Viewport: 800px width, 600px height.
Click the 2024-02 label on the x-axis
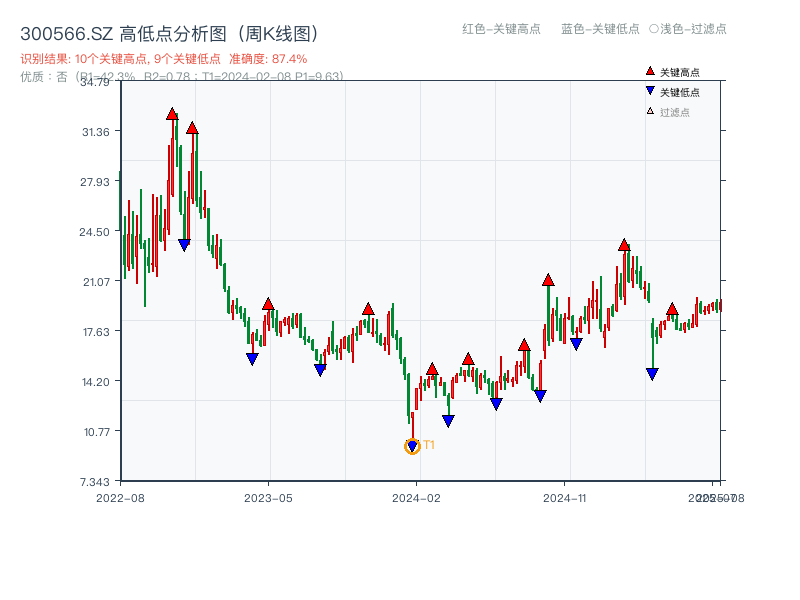click(x=418, y=496)
